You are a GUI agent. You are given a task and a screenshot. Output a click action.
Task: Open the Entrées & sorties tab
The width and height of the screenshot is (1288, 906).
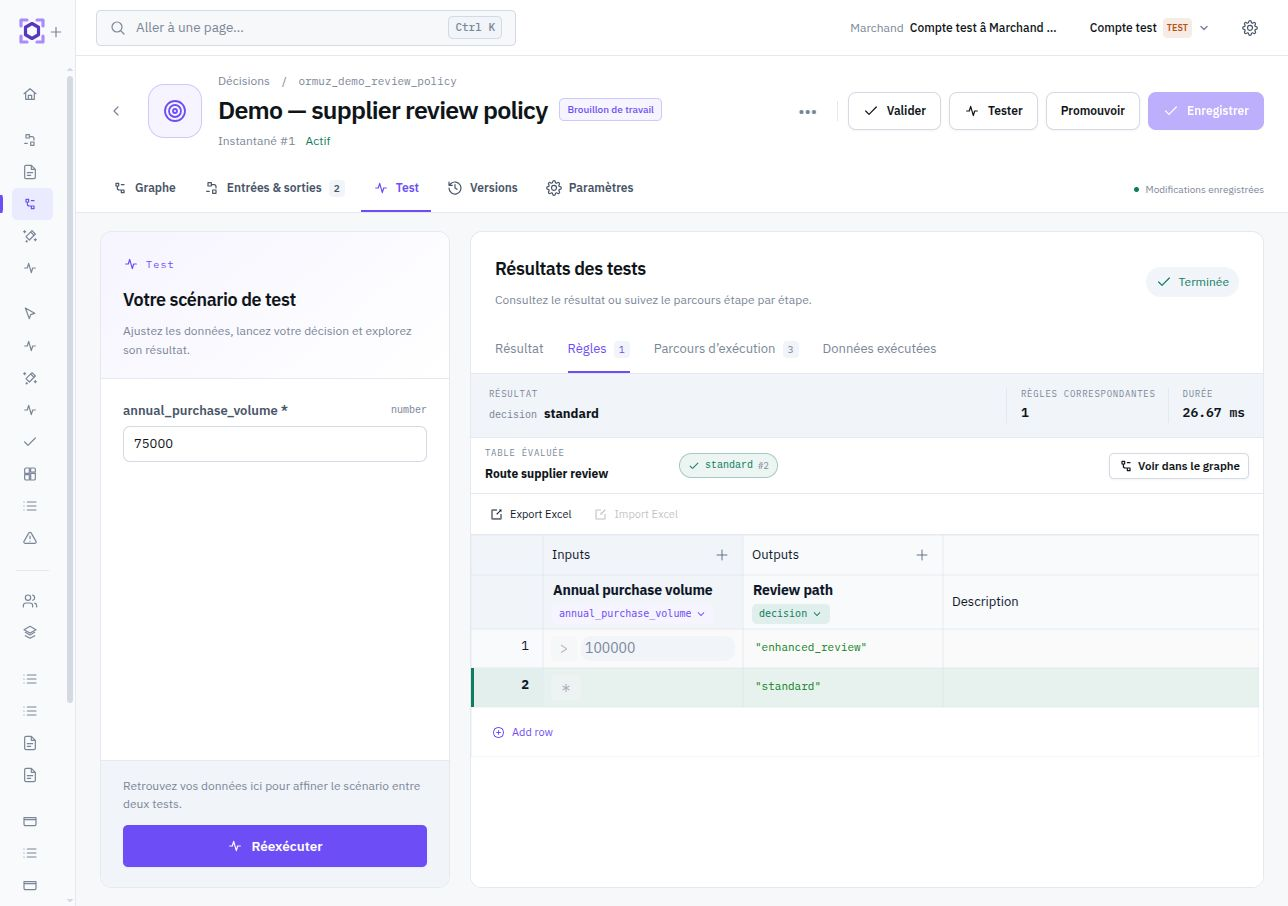click(274, 188)
